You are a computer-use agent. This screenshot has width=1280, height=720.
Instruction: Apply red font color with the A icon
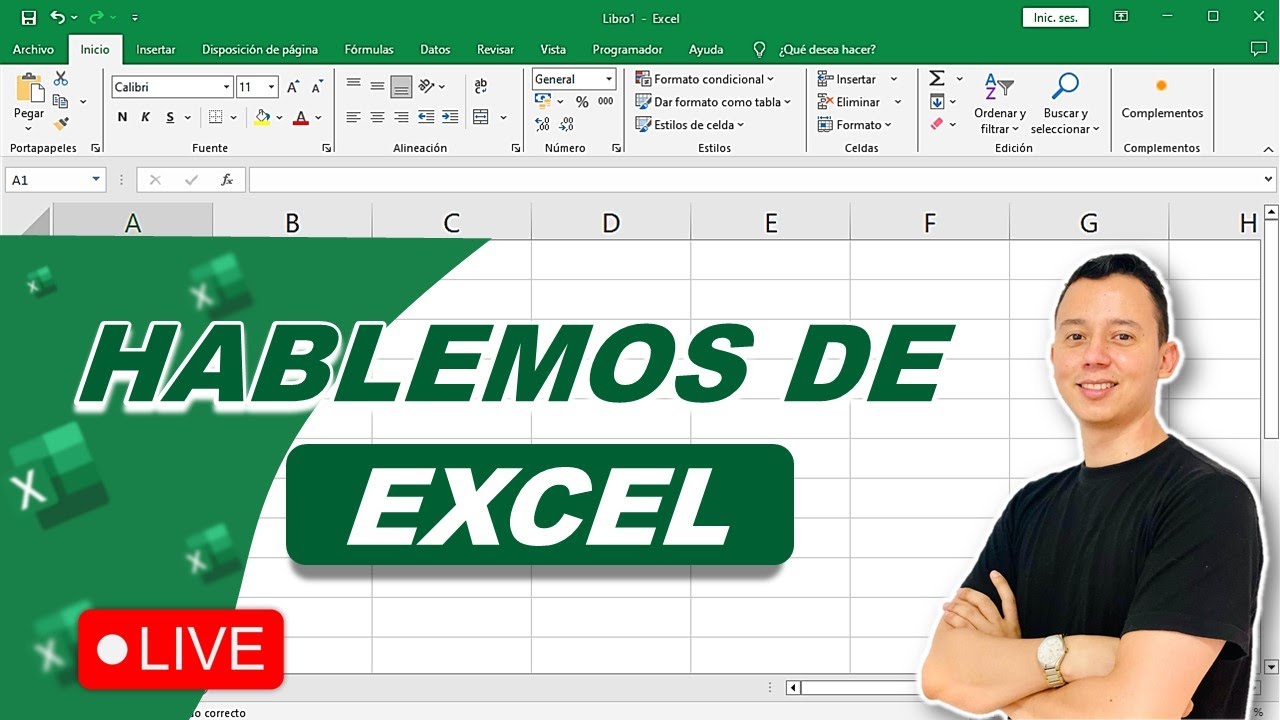point(301,117)
